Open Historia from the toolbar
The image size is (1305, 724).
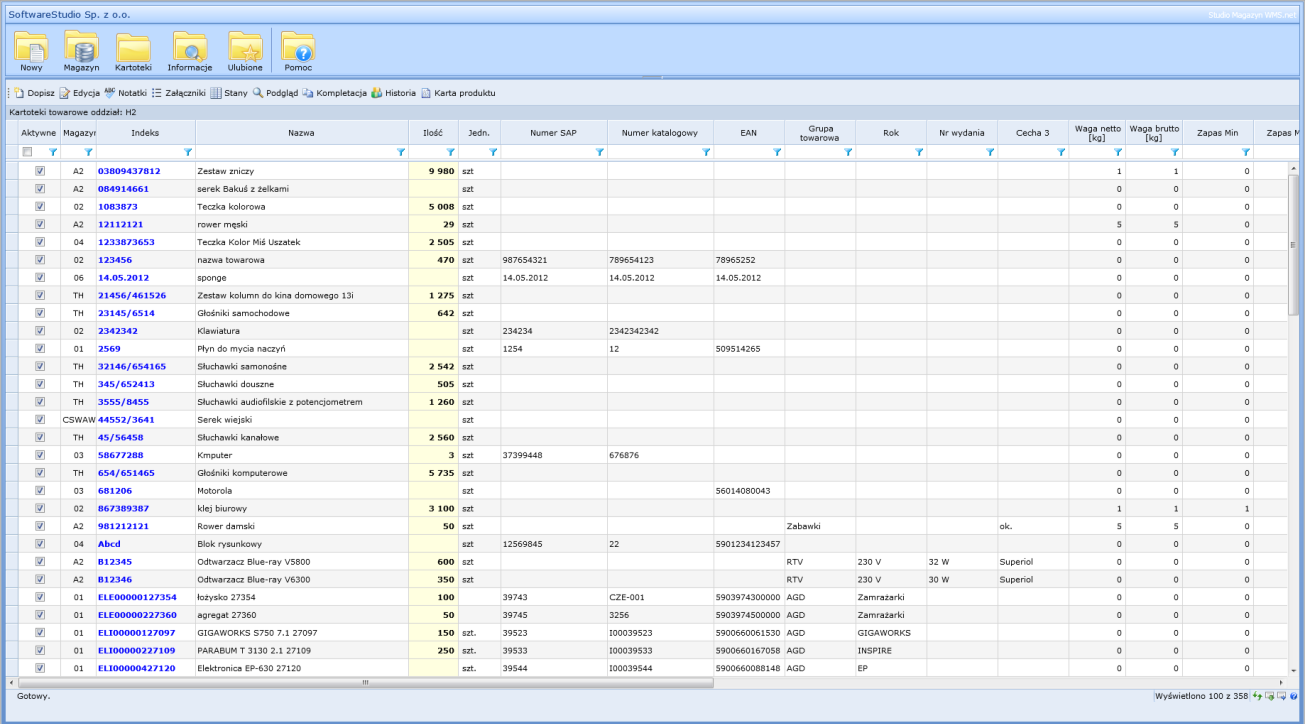[x=393, y=93]
